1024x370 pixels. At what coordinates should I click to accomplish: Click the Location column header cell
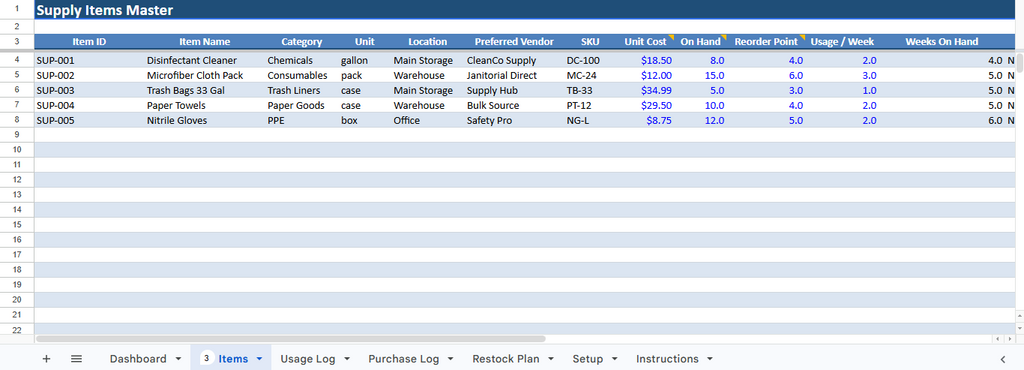click(428, 41)
